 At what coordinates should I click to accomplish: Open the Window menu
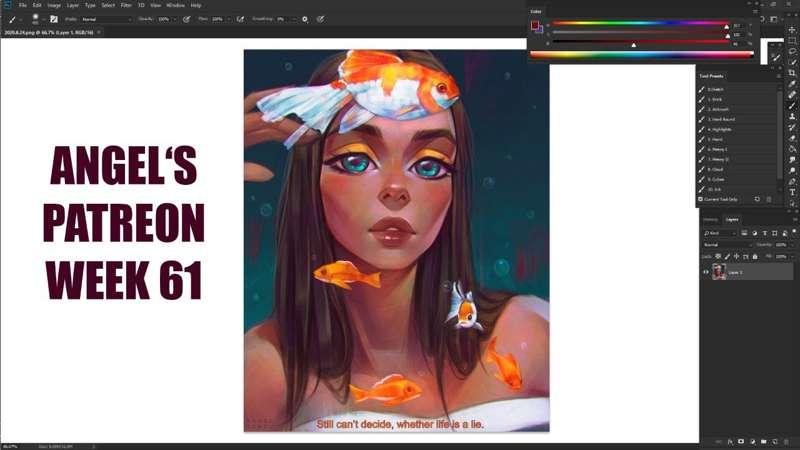click(x=175, y=5)
